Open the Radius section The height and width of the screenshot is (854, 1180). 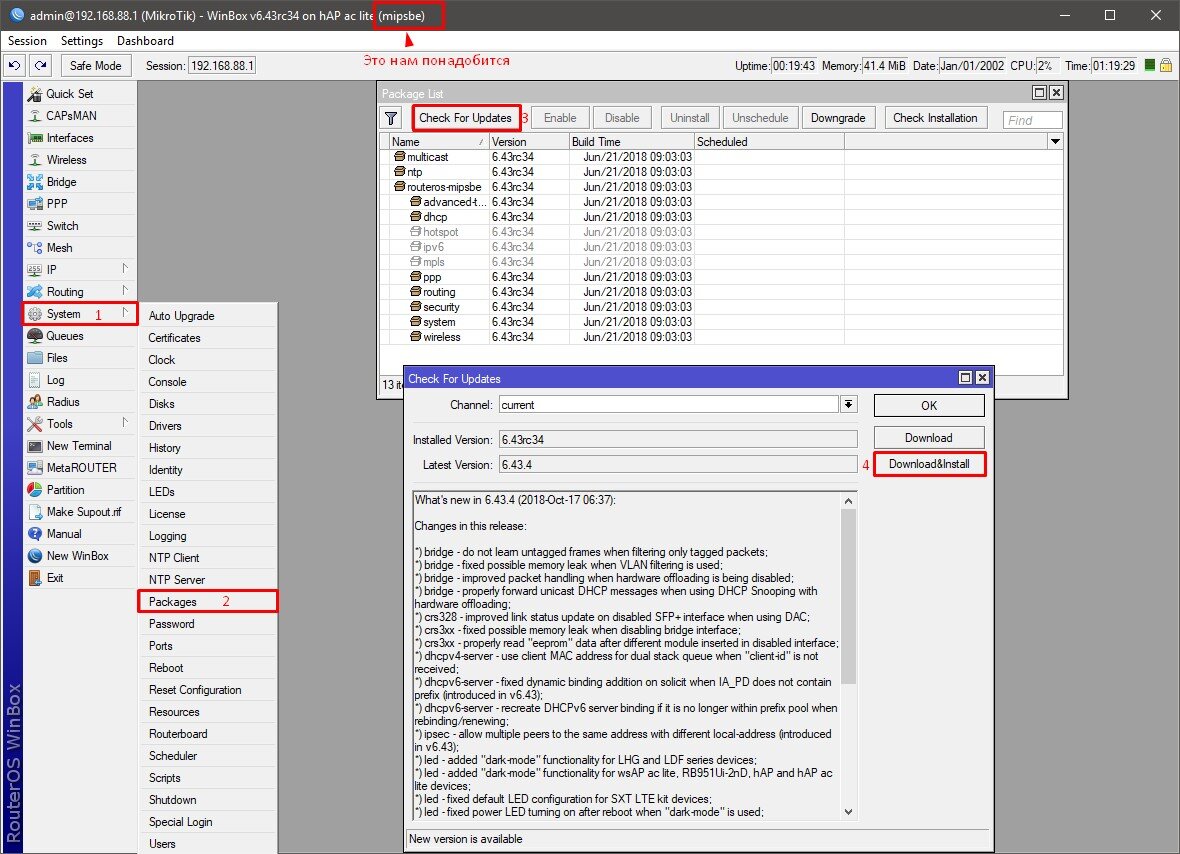(x=62, y=402)
